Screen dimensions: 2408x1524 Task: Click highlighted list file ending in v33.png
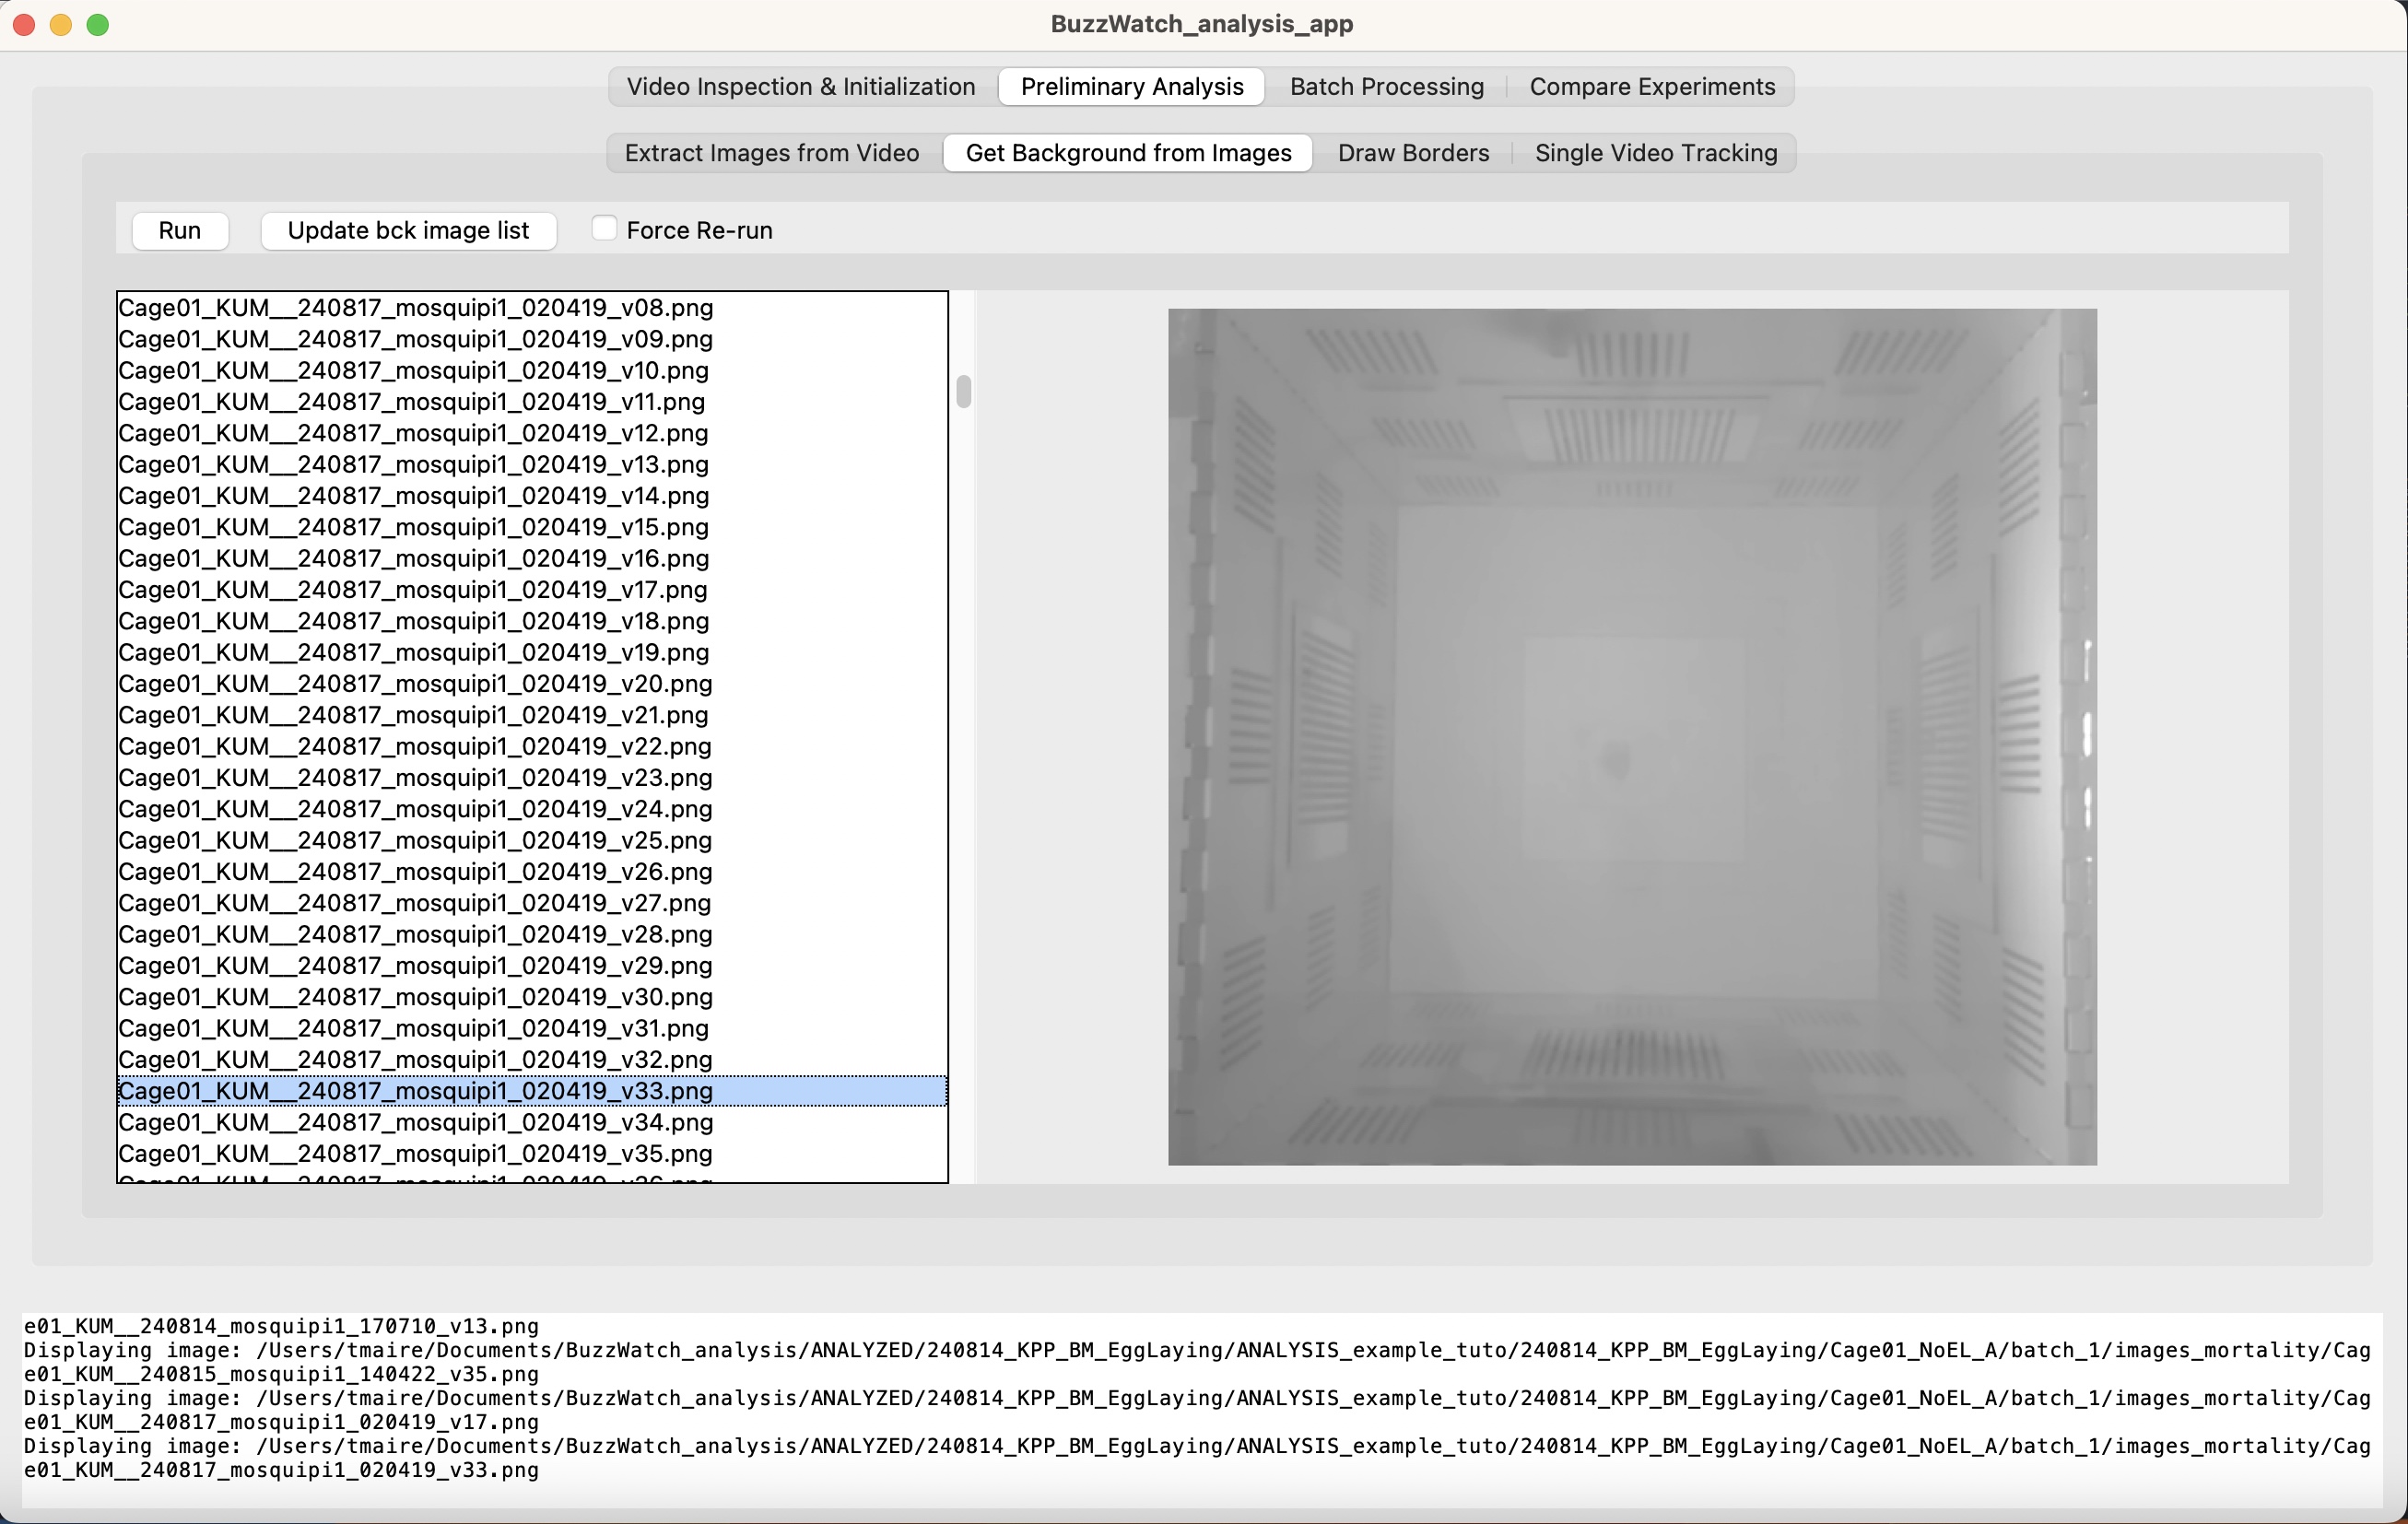coord(532,1091)
